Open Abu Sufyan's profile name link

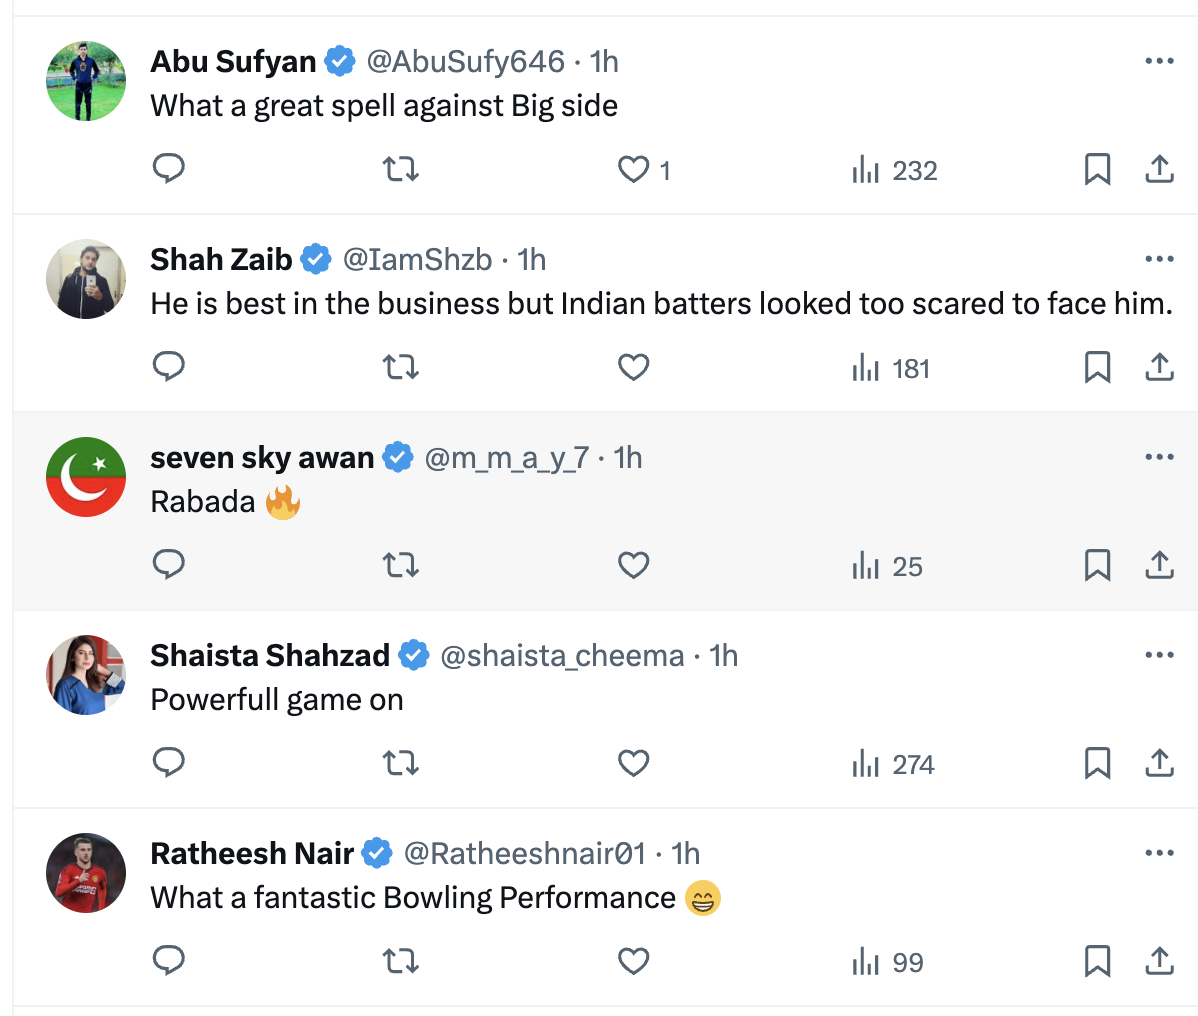pos(233,62)
